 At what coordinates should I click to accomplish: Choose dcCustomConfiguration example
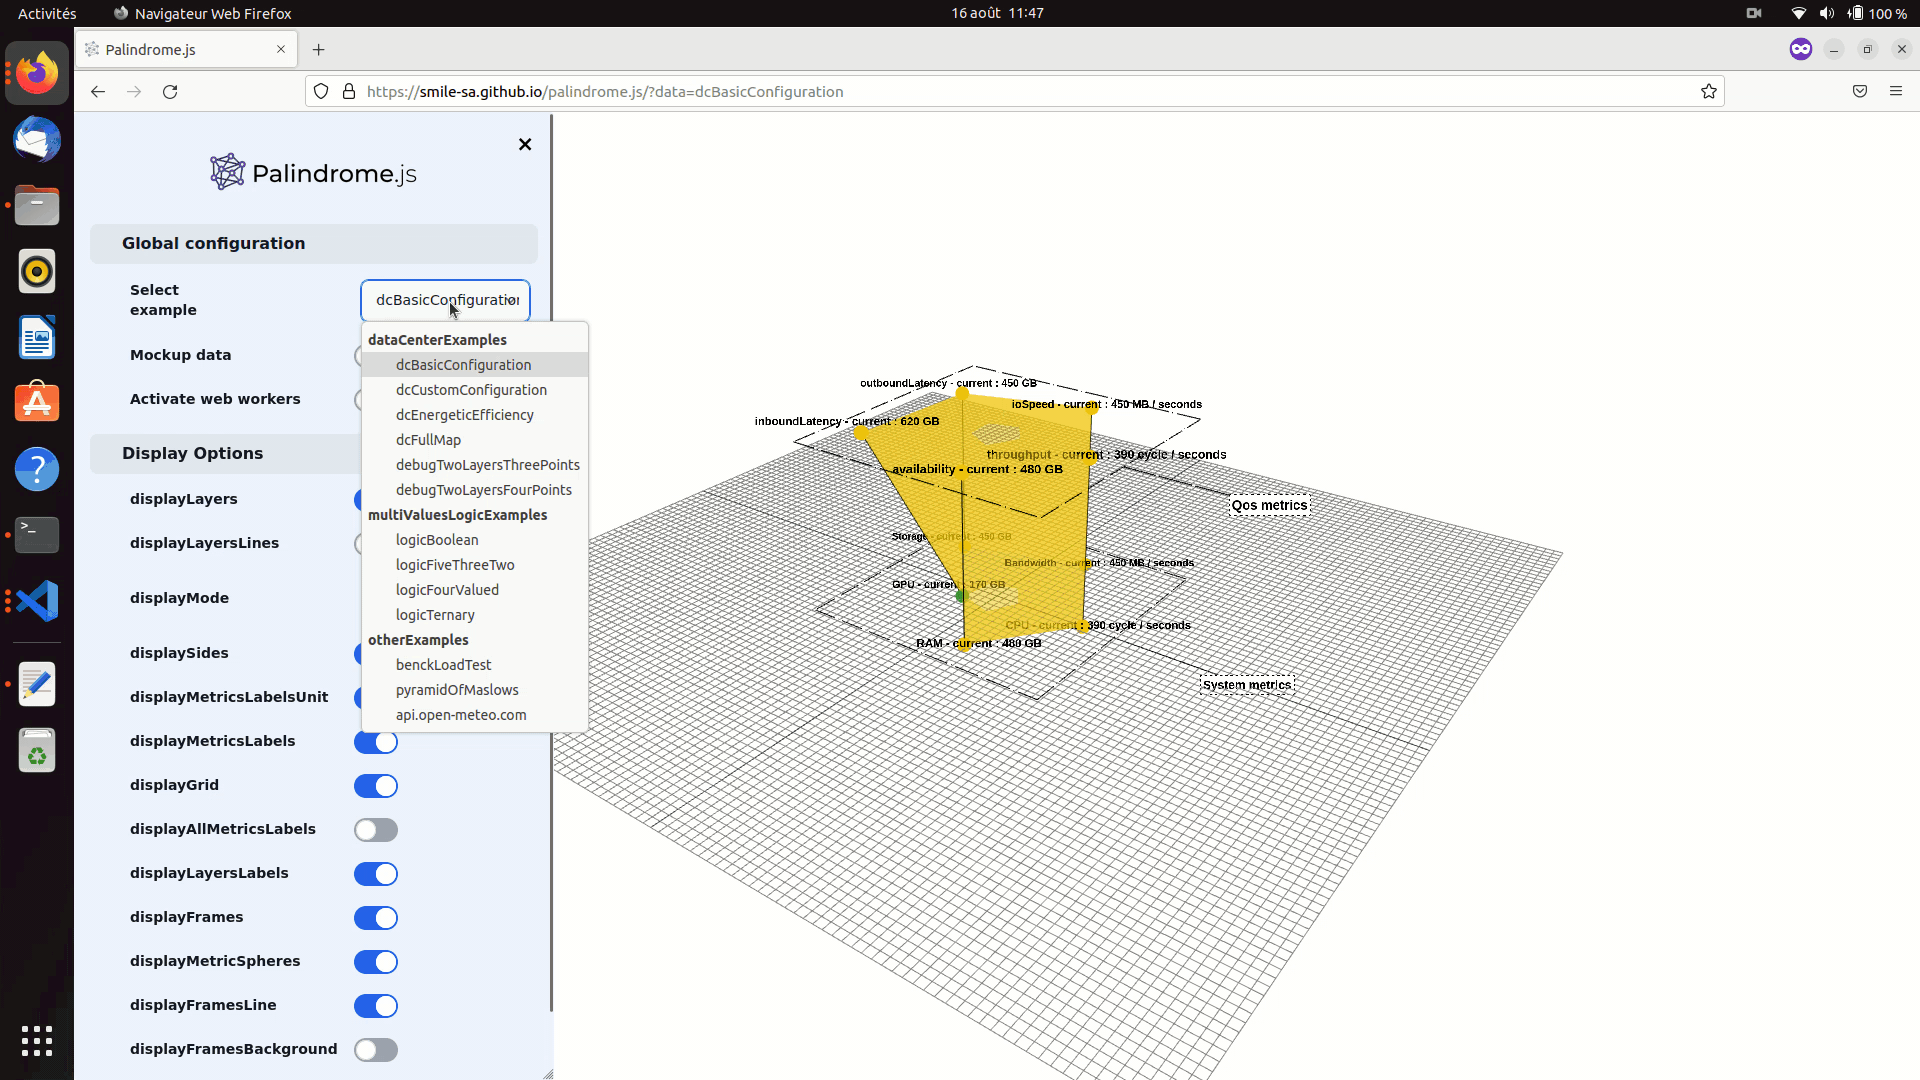(x=475, y=390)
